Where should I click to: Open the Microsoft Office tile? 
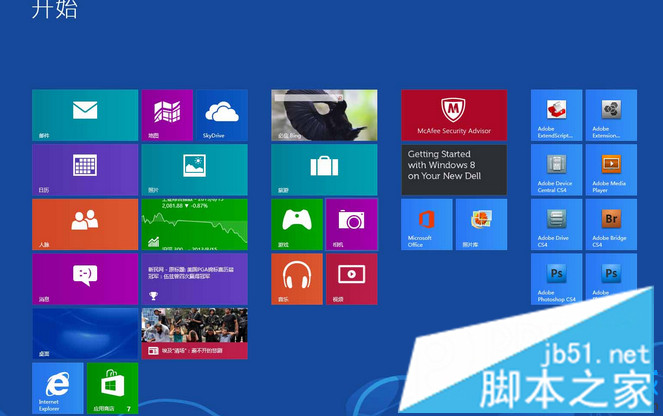pyautogui.click(x=426, y=224)
